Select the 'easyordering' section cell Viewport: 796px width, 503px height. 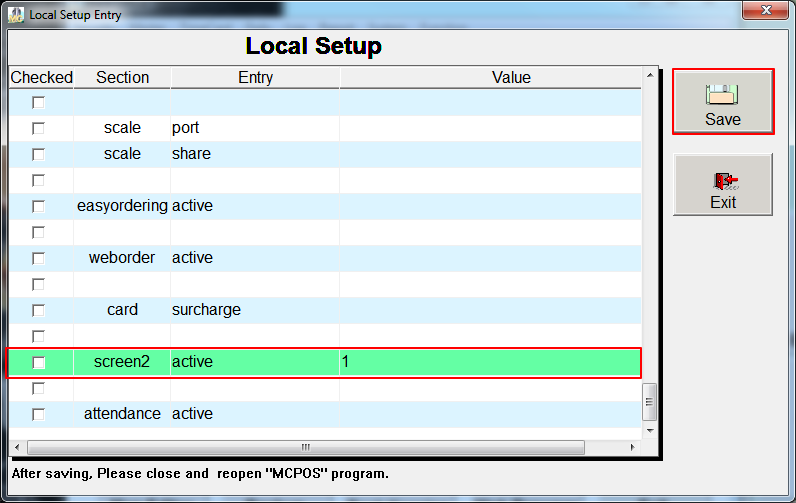122,206
